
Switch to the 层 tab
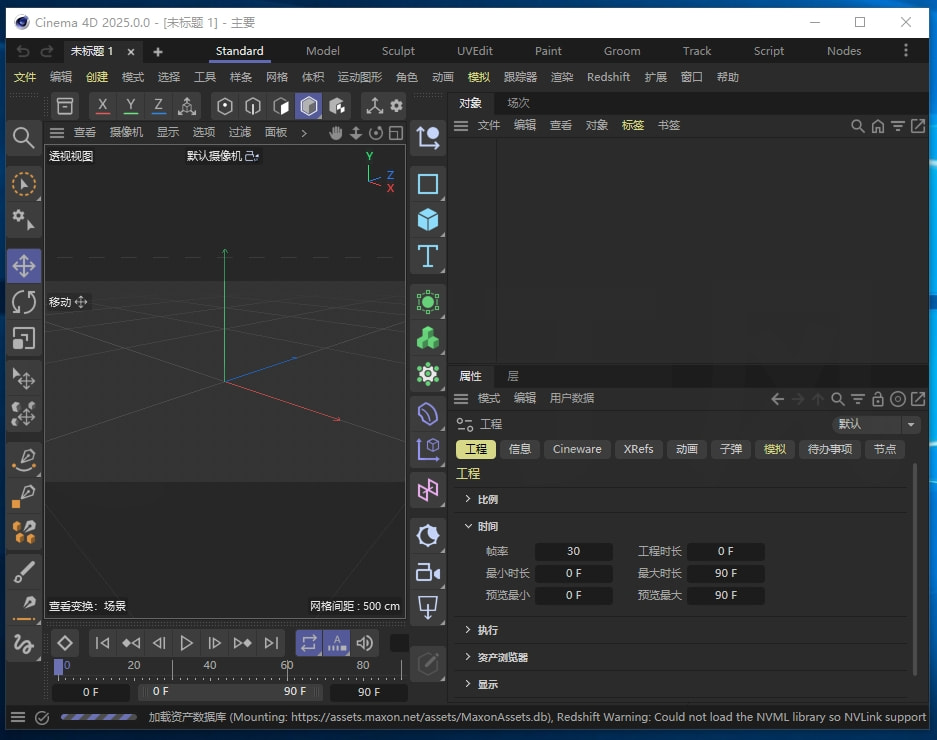(x=513, y=376)
